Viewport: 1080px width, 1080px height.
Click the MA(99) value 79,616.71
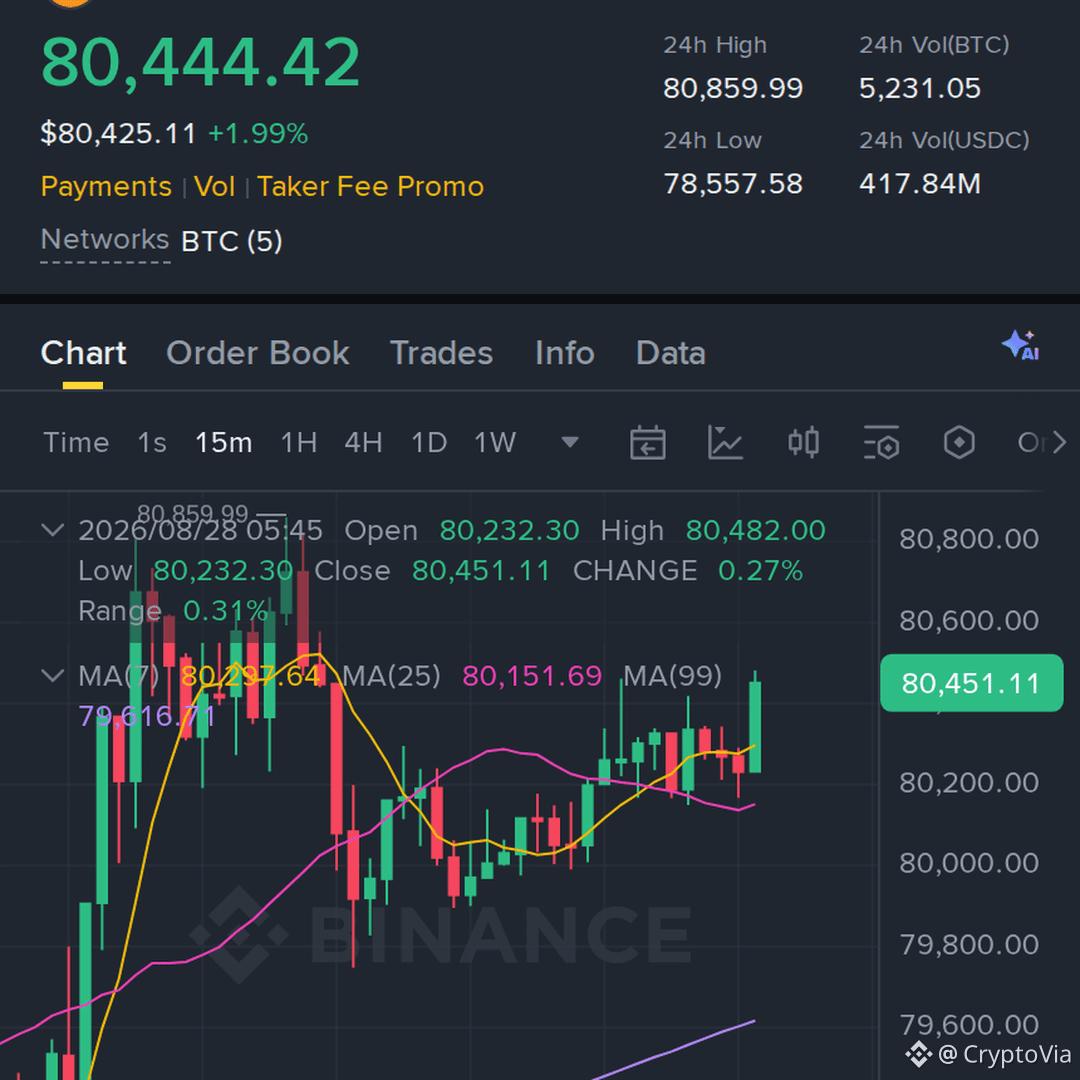click(x=147, y=716)
